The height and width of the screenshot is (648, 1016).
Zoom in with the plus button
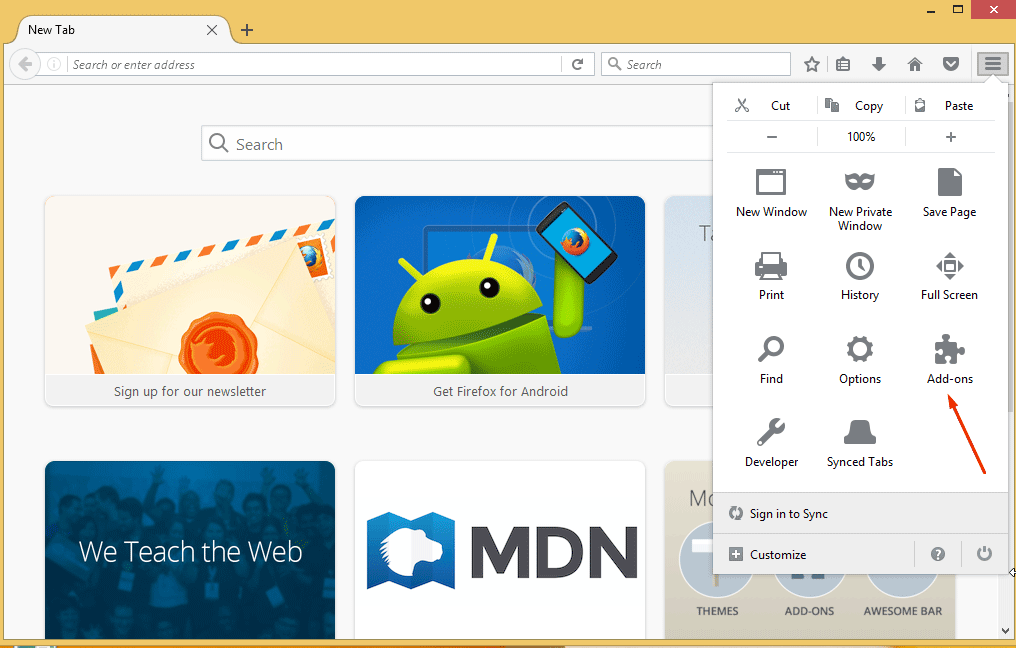[951, 137]
